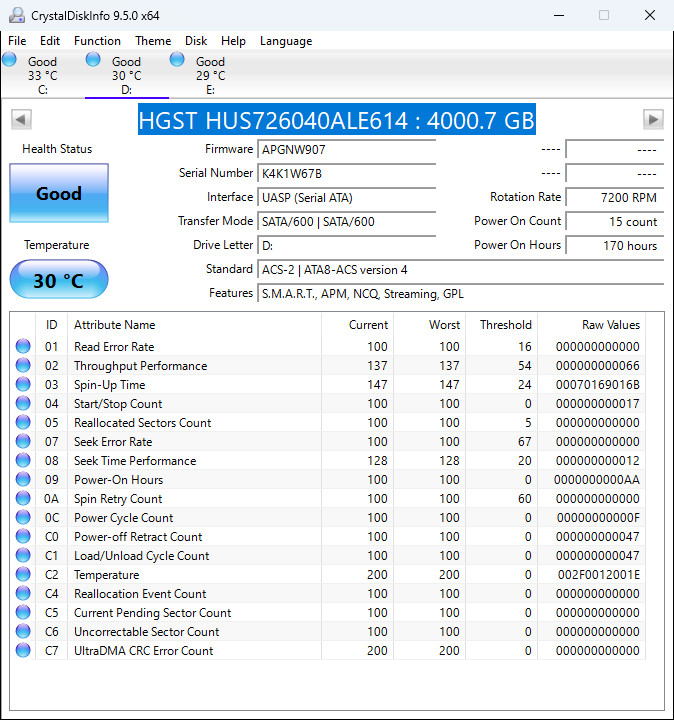Screen dimensions: 674x720
Task: Open the Language menu
Action: click(x=286, y=41)
